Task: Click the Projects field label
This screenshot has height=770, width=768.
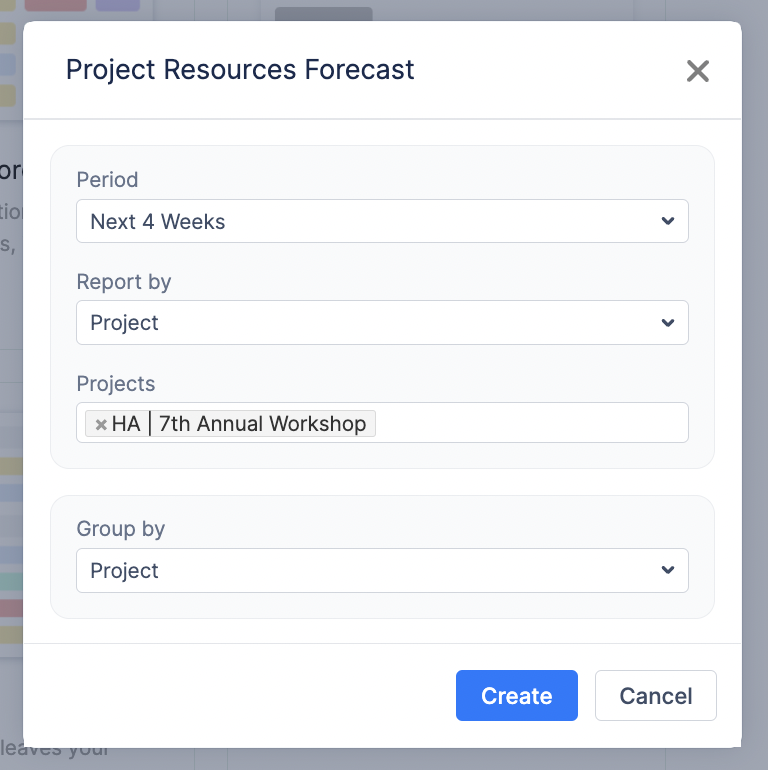Action: coord(116,384)
